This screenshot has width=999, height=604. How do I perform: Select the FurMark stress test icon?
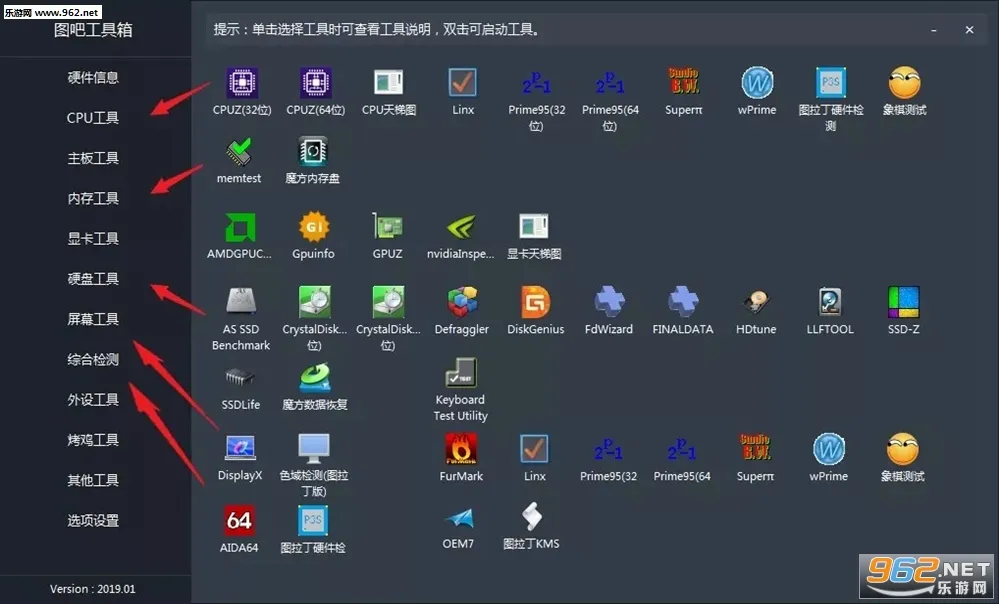pos(461,450)
